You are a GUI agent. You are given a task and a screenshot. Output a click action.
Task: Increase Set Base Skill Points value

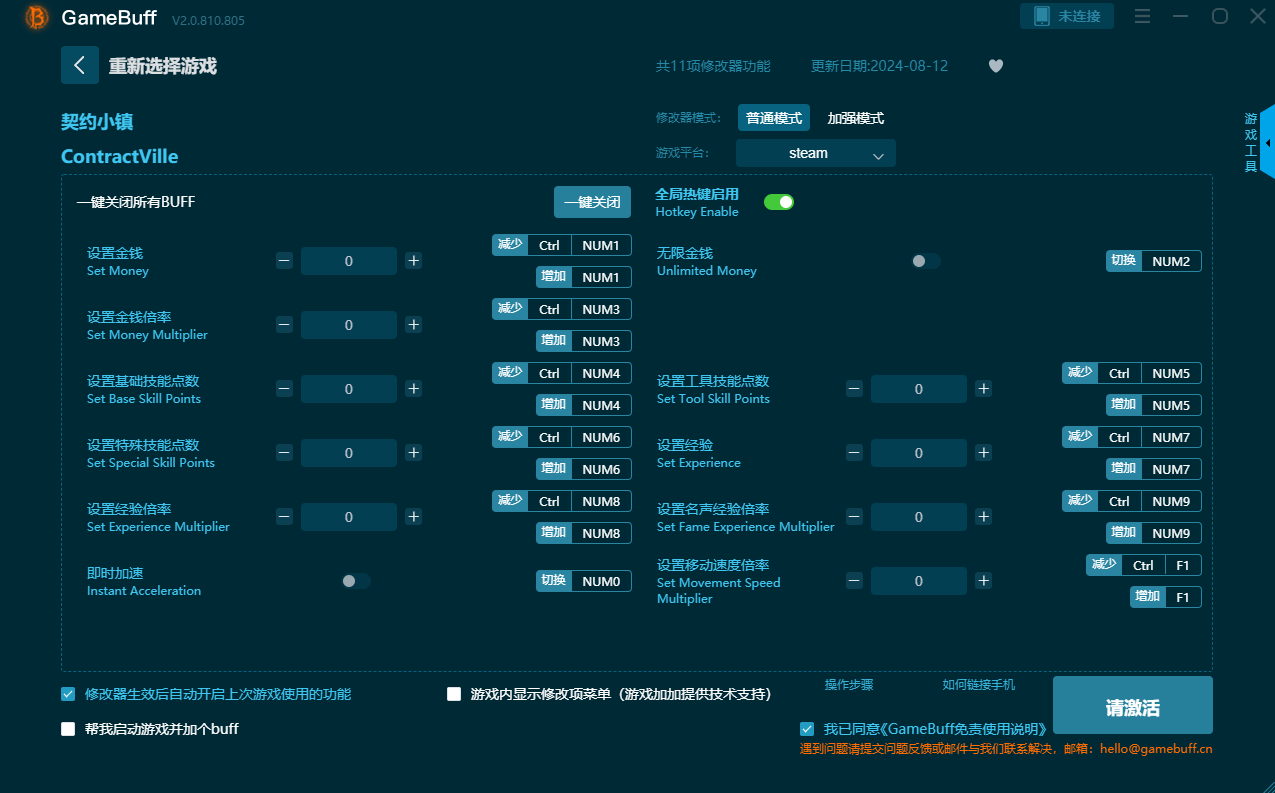coord(414,389)
